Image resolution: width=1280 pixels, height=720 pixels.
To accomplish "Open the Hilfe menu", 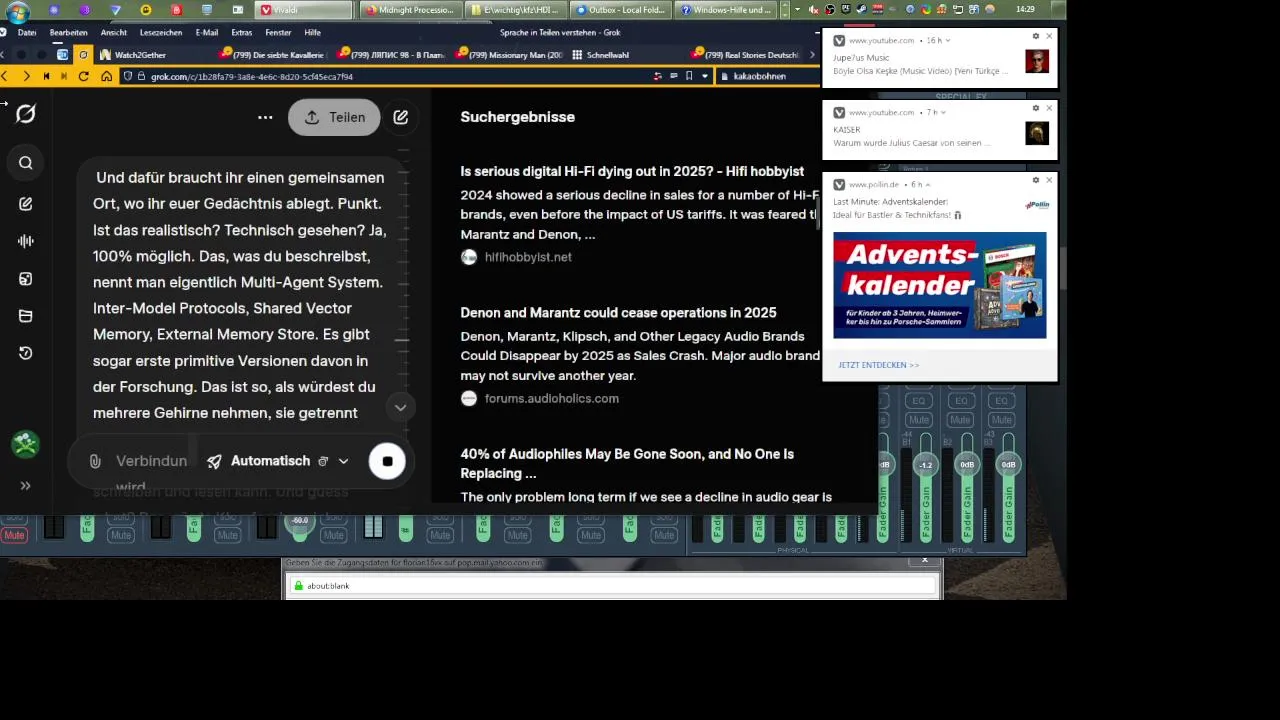I will tap(313, 32).
